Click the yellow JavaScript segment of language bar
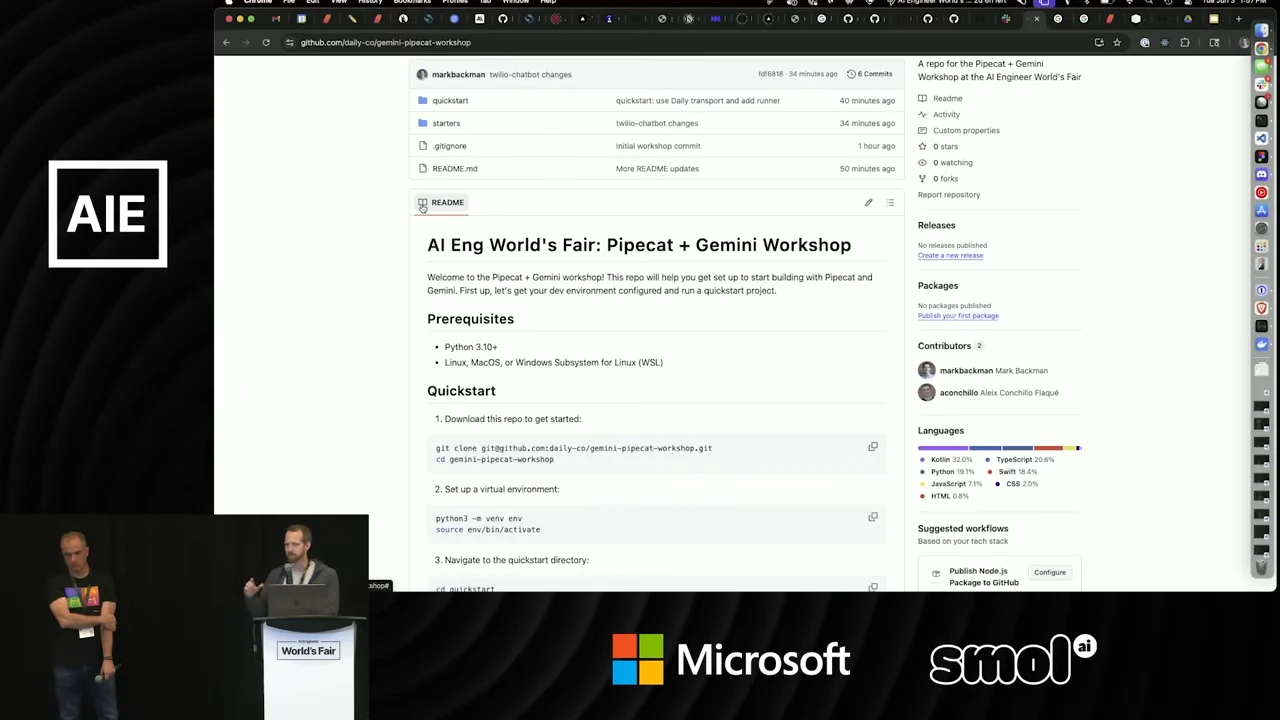This screenshot has height=720, width=1280. pos(1069,448)
